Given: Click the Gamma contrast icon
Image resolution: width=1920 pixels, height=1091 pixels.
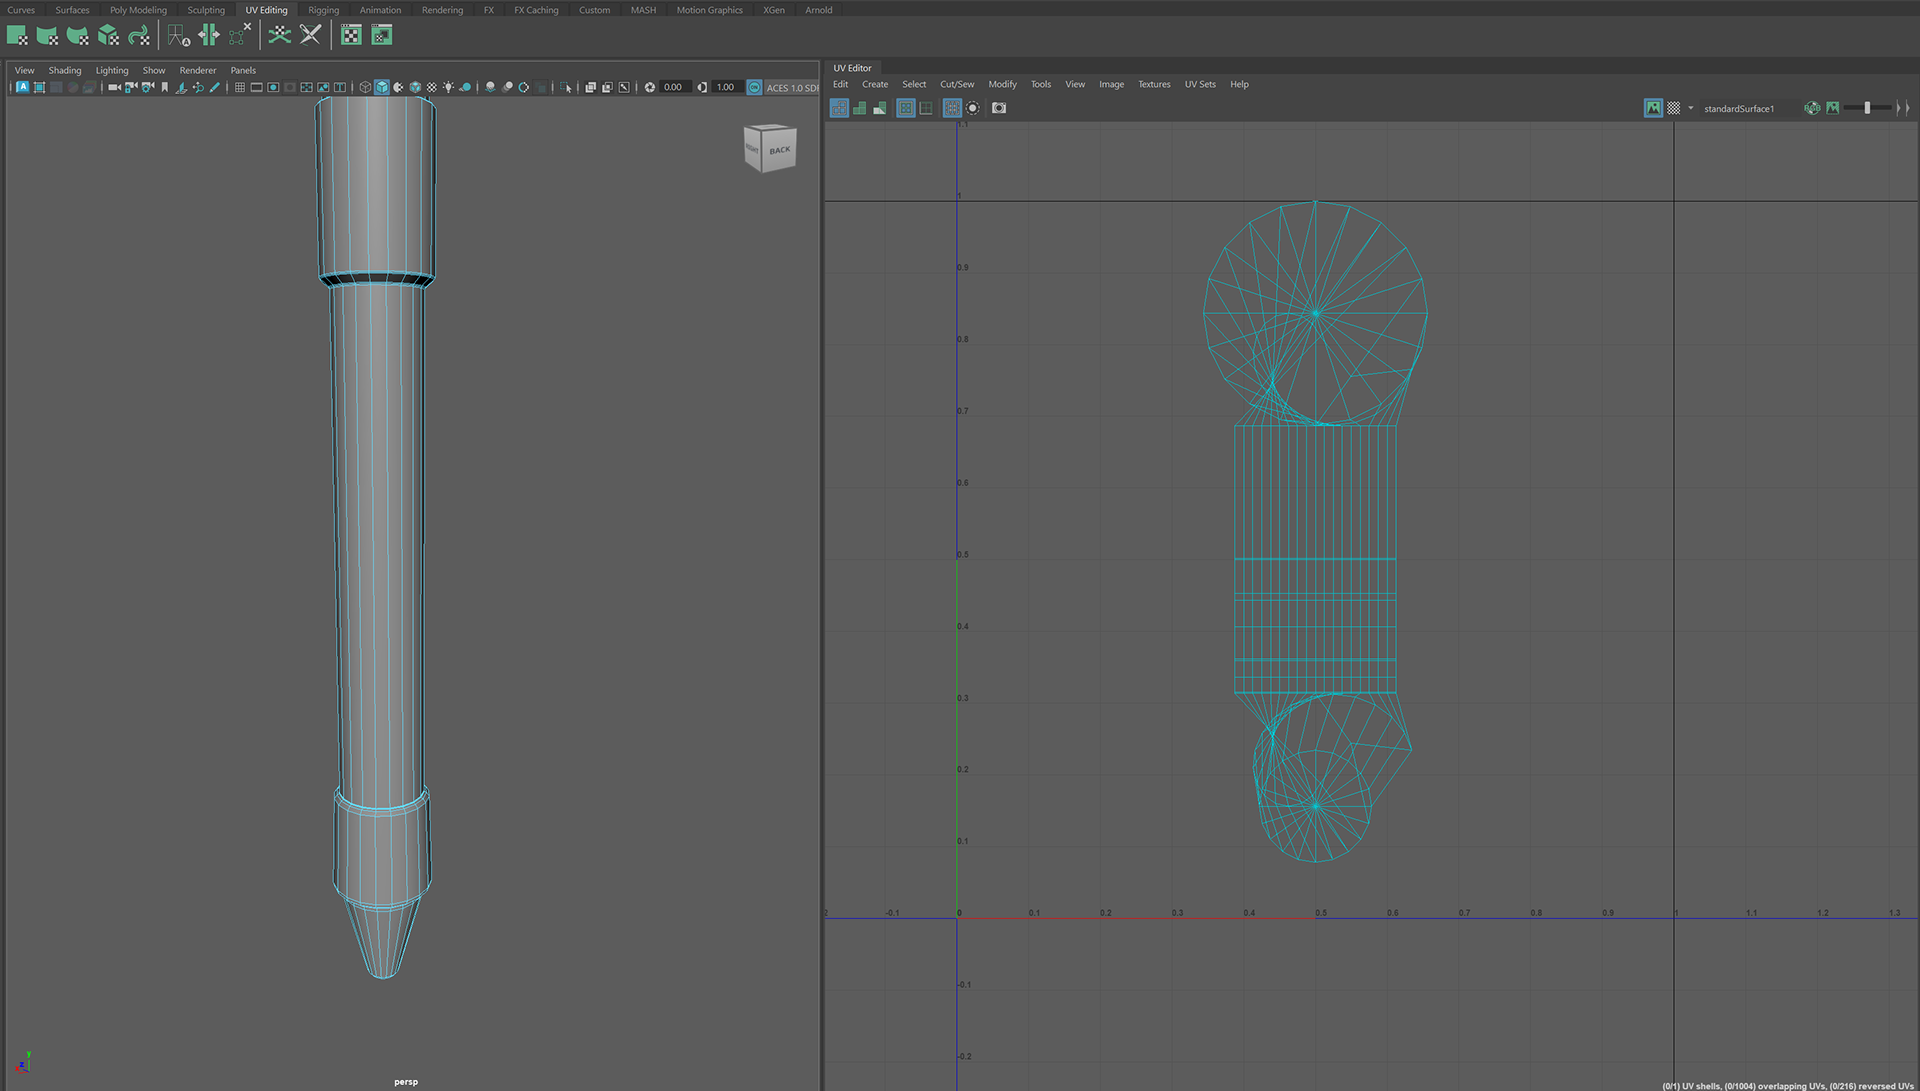Looking at the screenshot, I should pyautogui.click(x=702, y=87).
